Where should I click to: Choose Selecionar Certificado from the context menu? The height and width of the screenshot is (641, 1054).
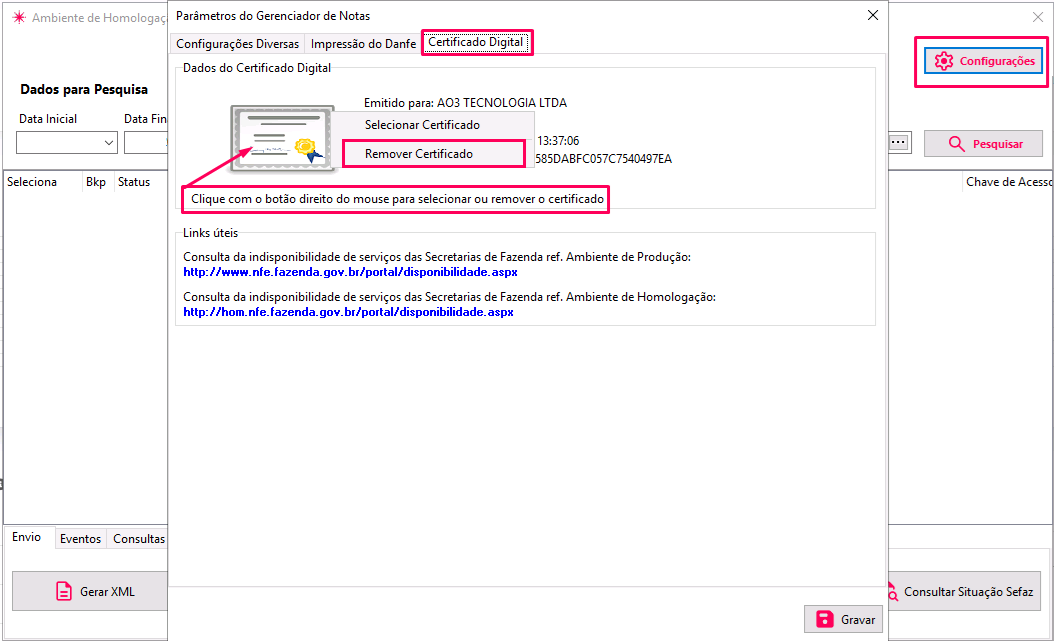point(422,125)
